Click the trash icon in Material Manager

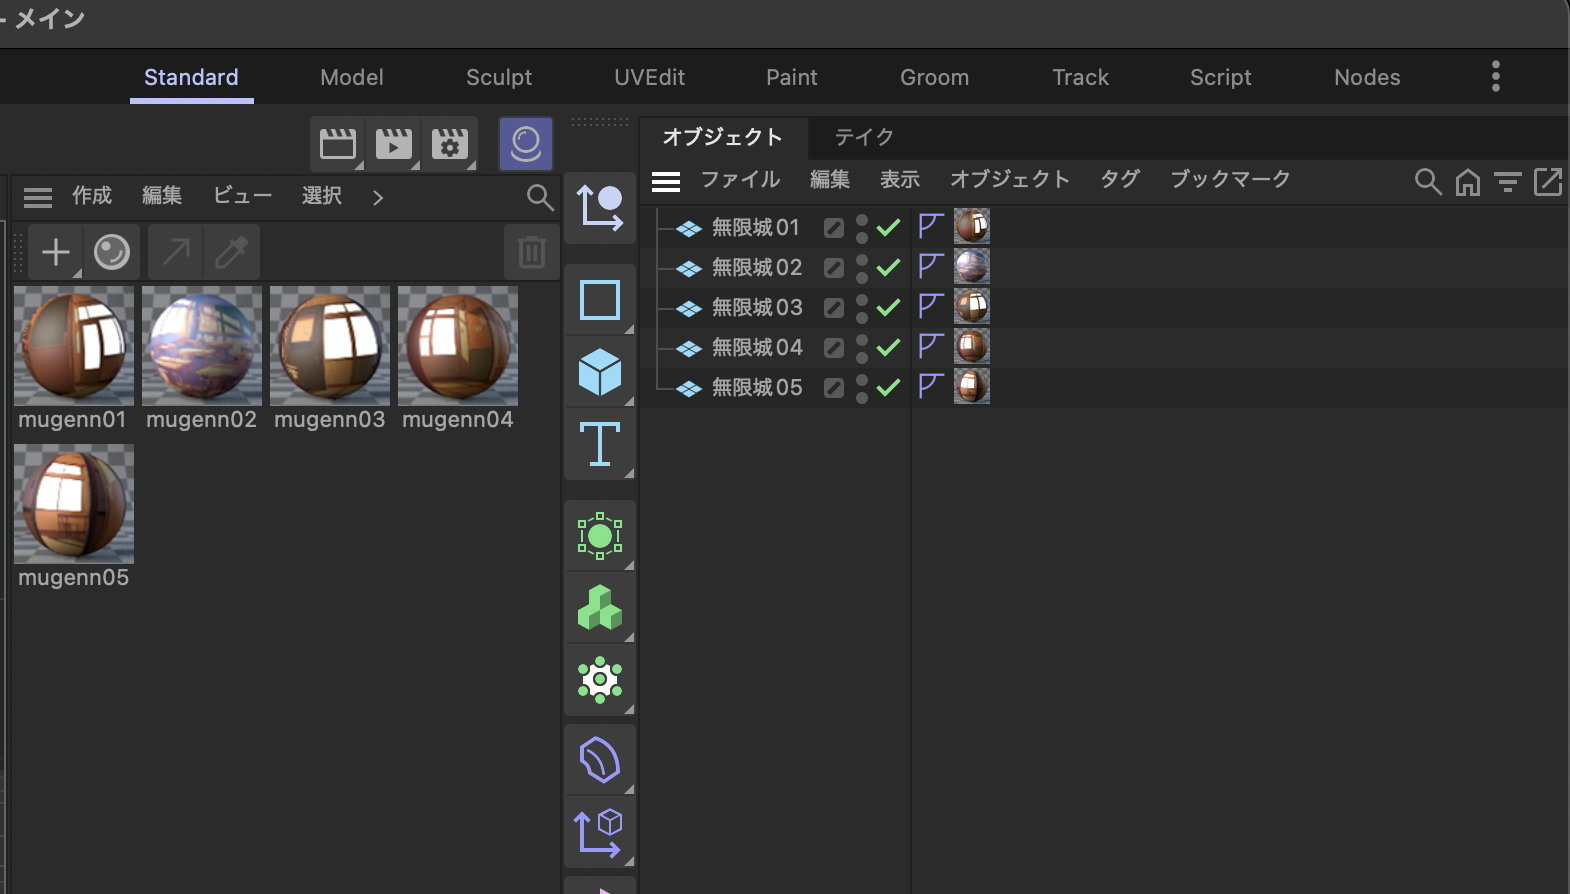tap(532, 252)
